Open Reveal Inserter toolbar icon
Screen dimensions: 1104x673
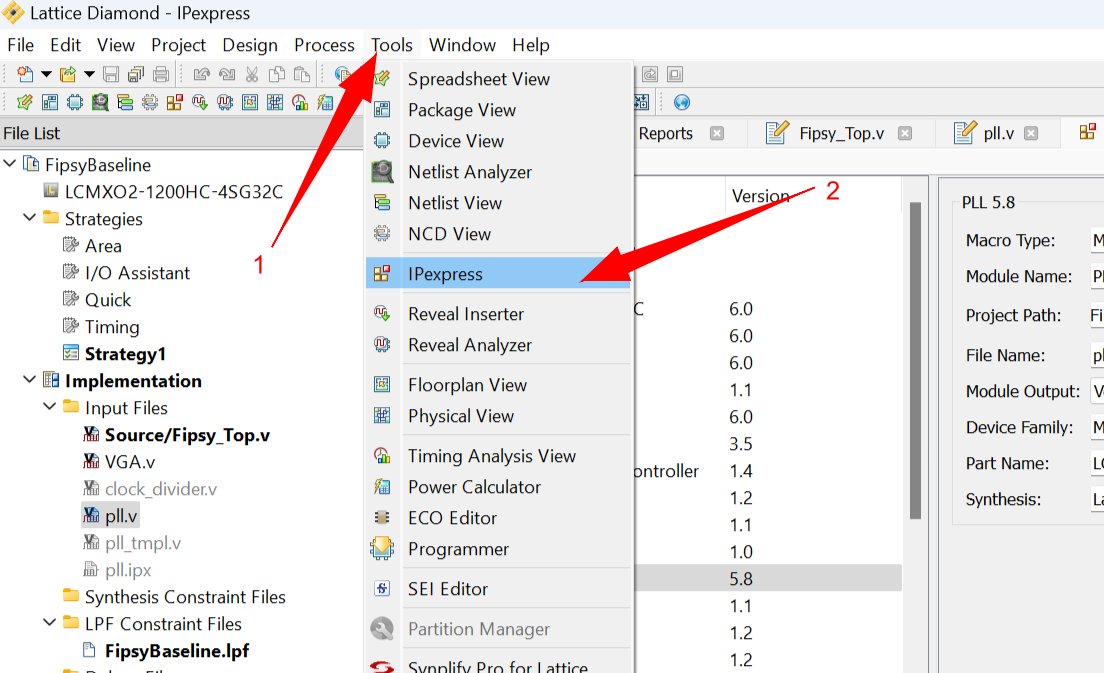coord(200,103)
